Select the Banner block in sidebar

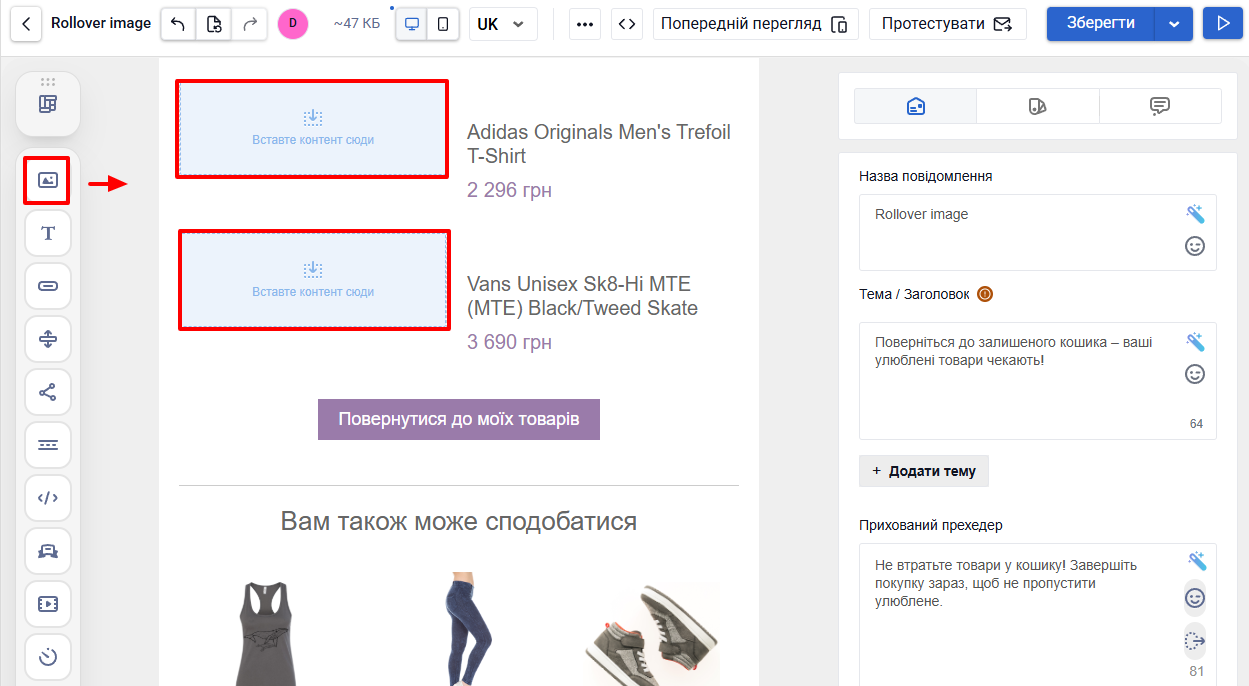point(48,551)
